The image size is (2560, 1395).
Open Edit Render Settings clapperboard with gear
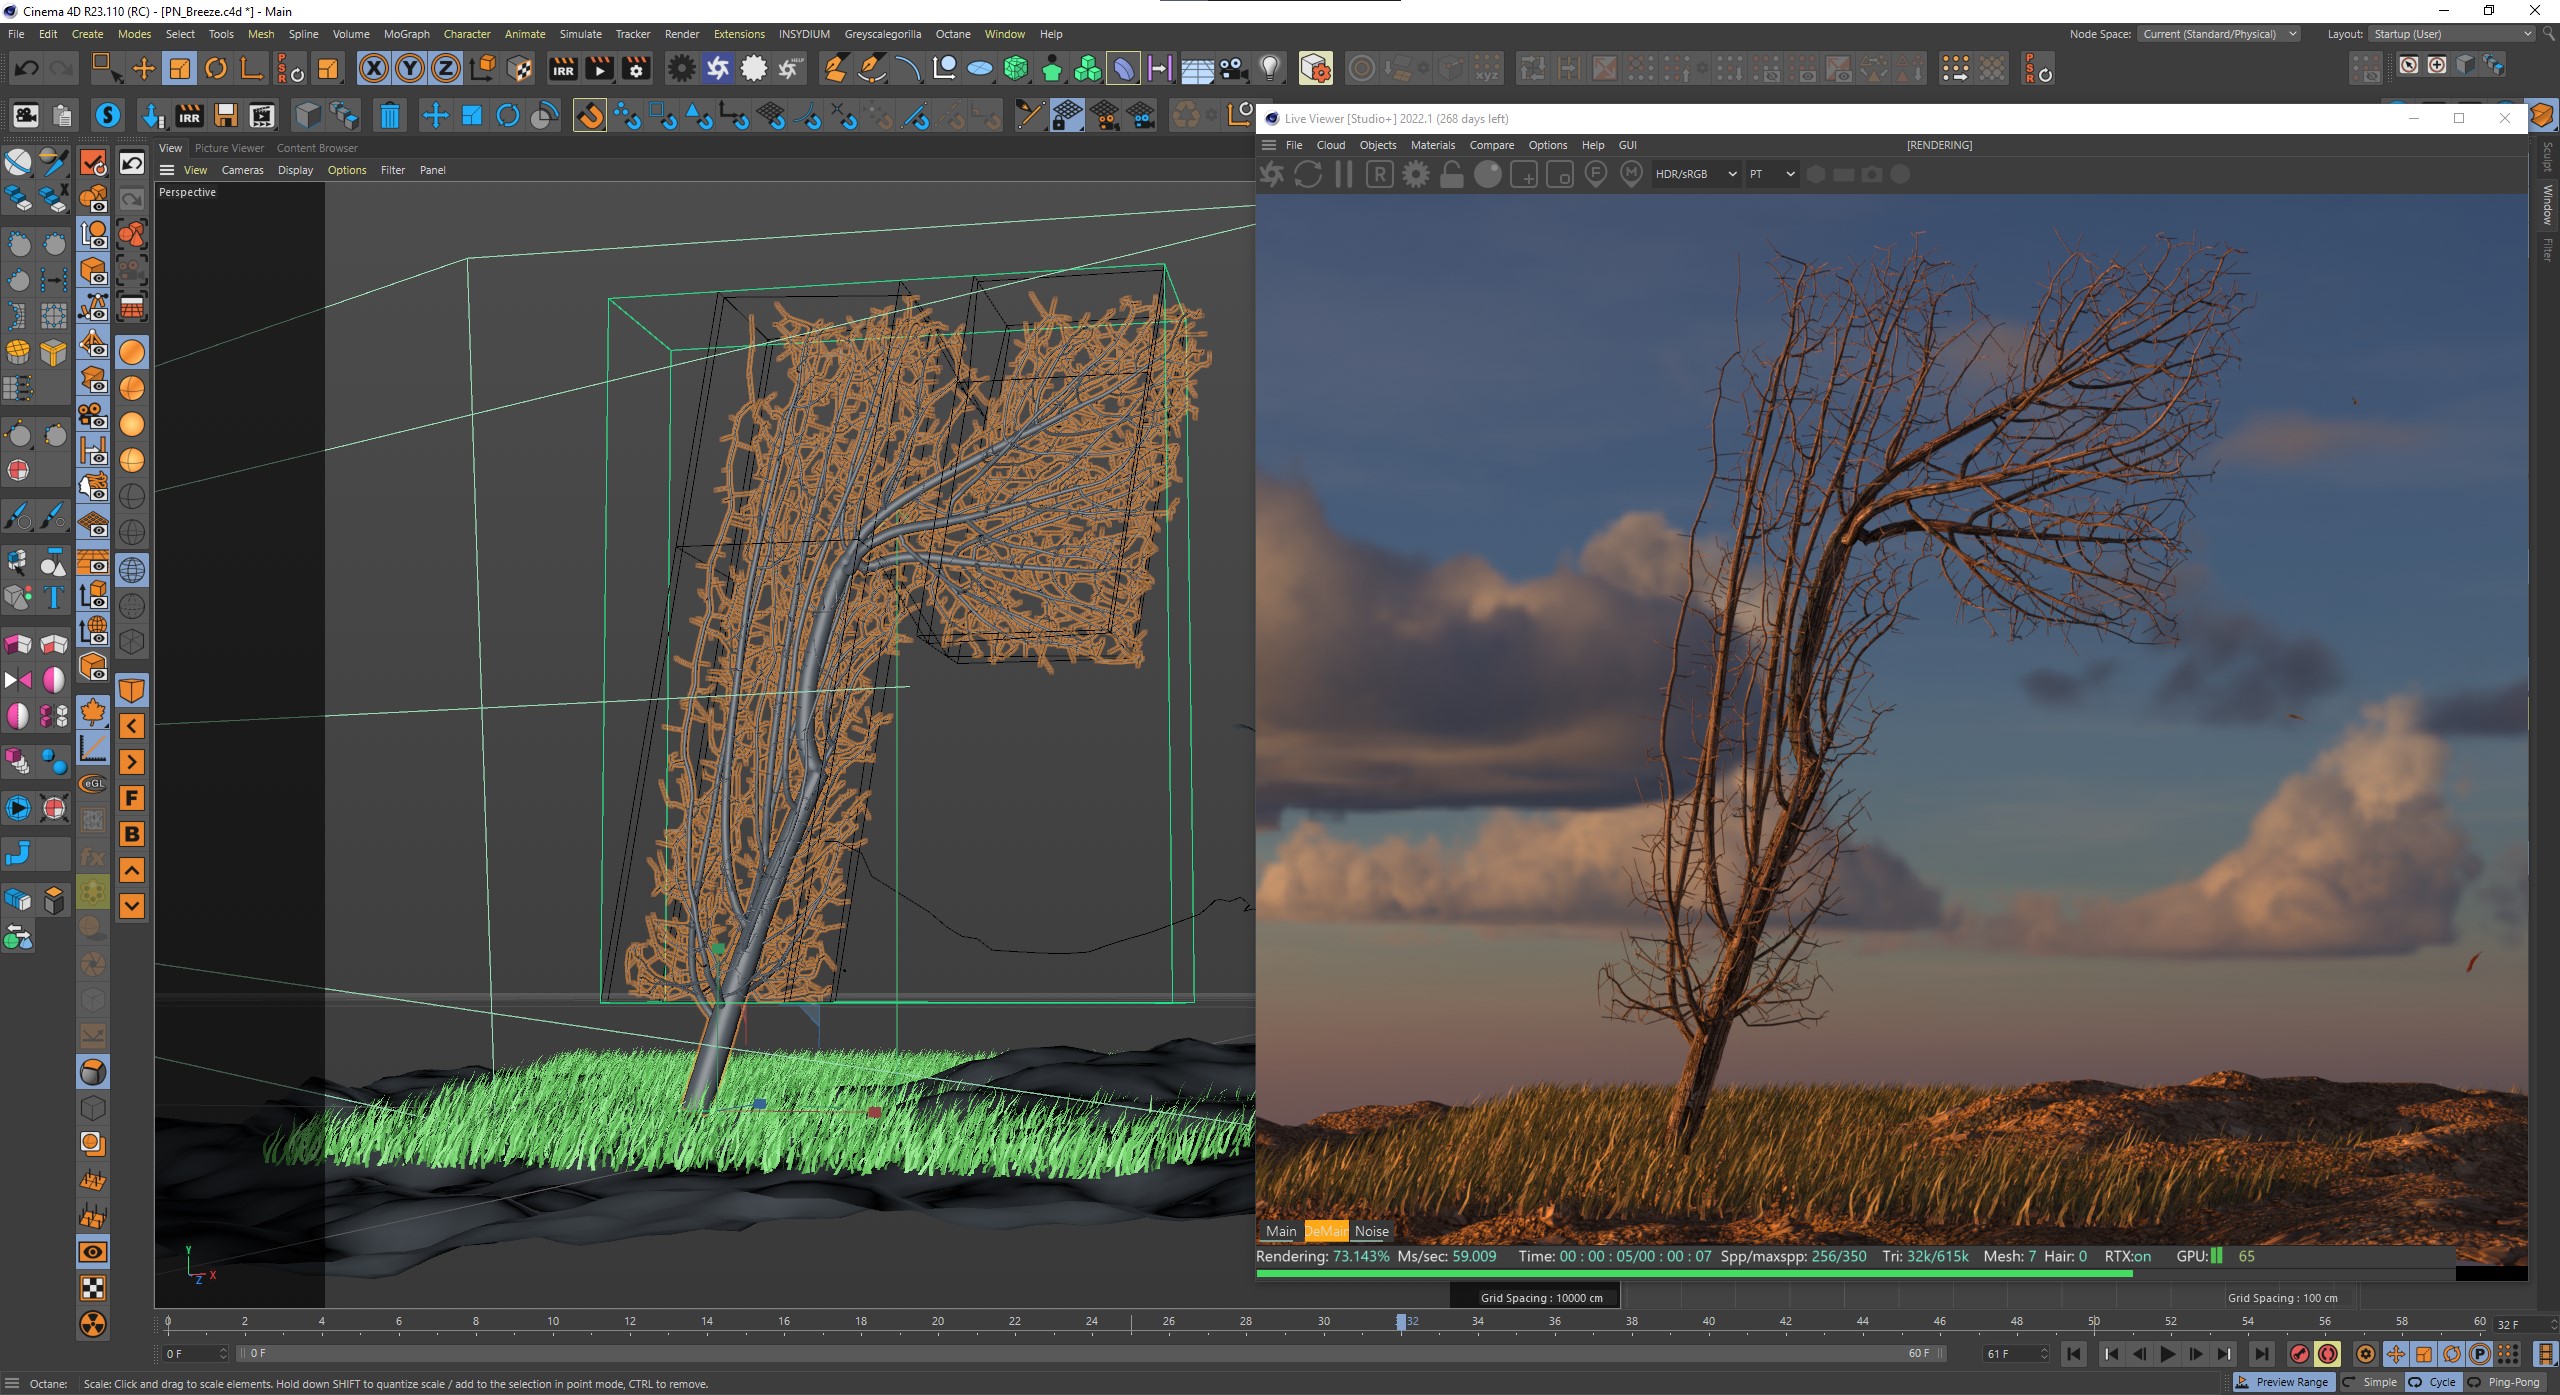[x=636, y=69]
